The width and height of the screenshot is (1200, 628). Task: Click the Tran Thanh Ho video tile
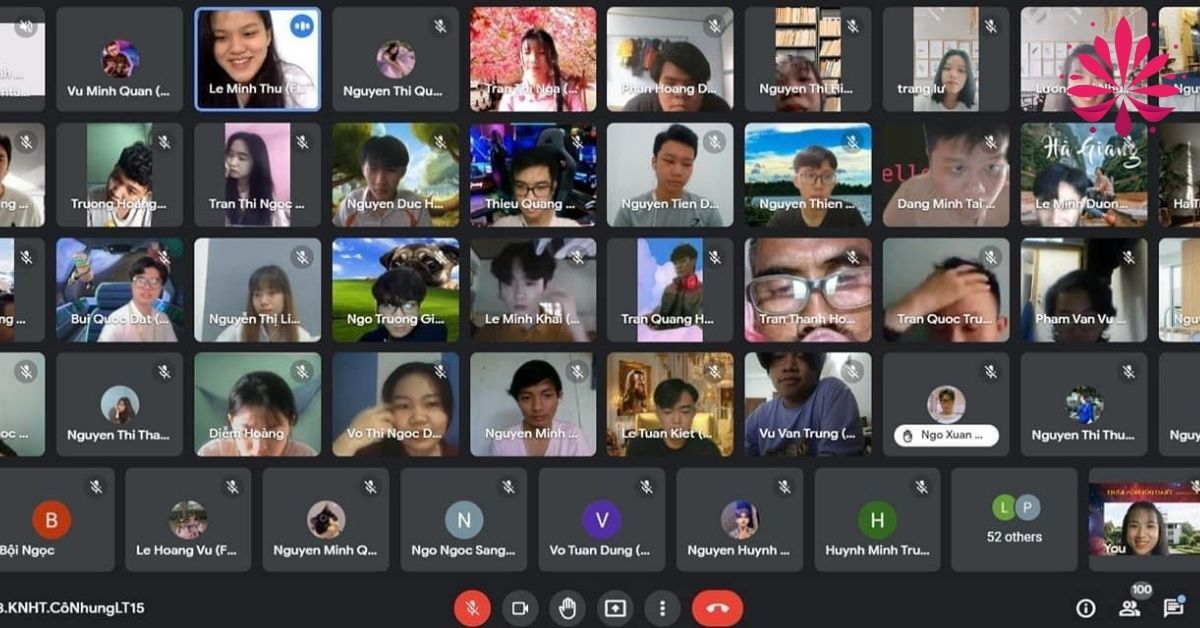[x=807, y=290]
